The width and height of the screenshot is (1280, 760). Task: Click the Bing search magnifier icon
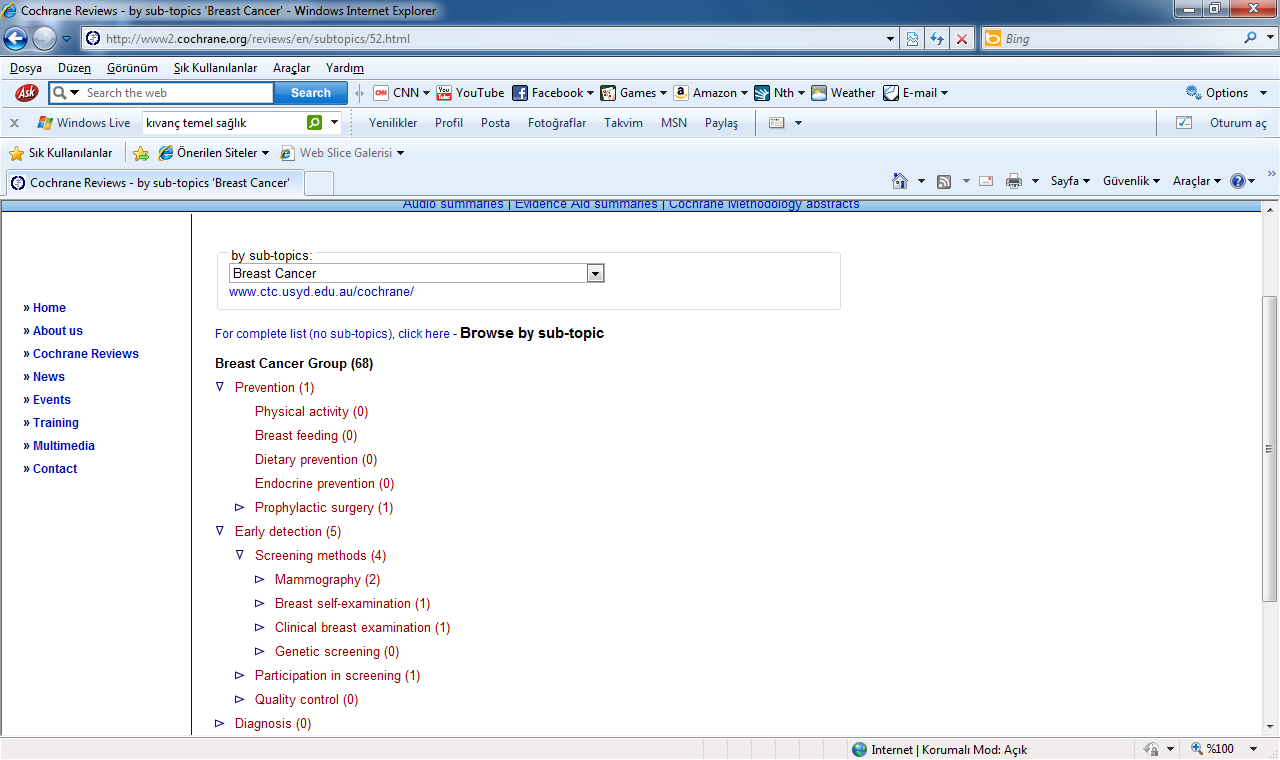click(1251, 38)
